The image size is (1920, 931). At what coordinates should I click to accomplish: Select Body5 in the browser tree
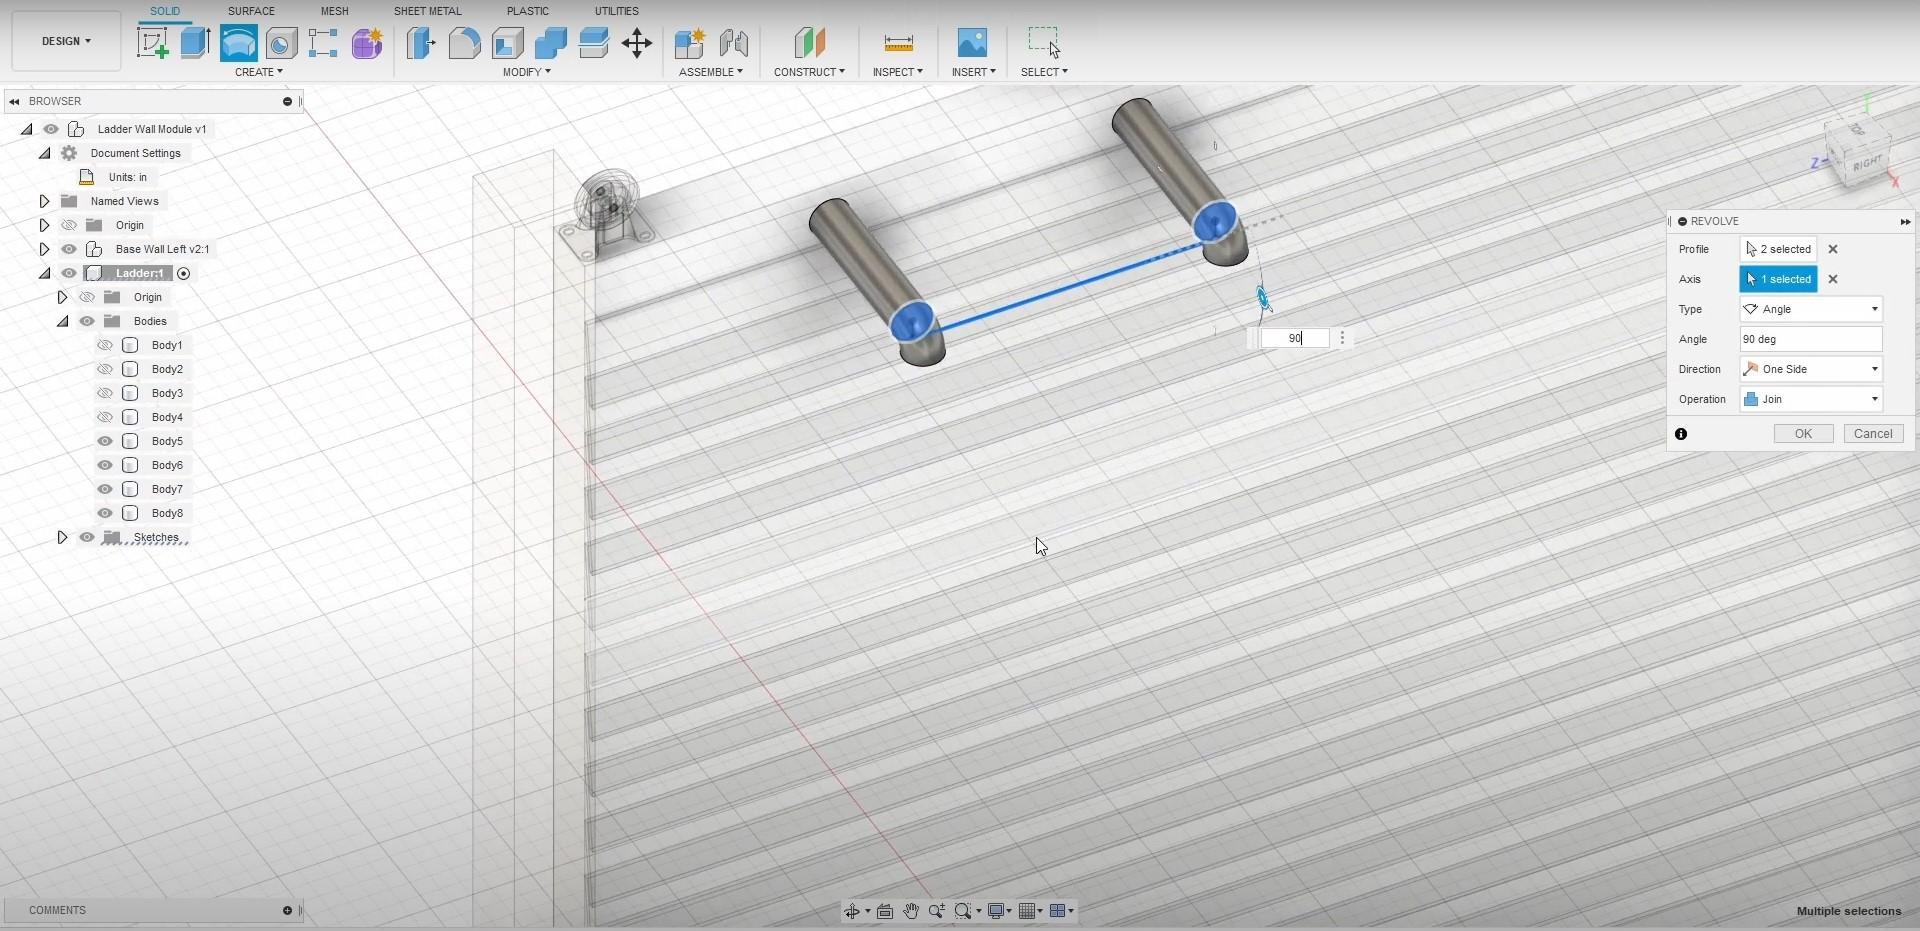click(x=167, y=441)
